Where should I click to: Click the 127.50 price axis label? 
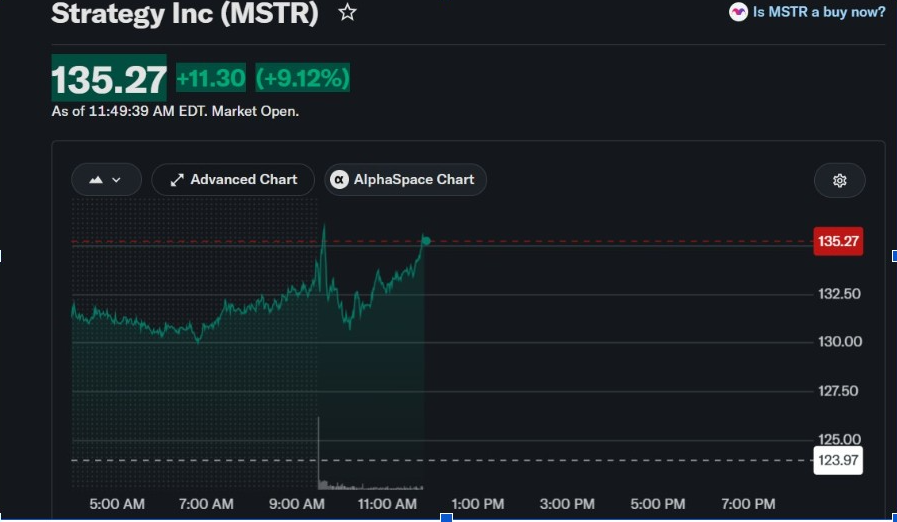[838, 391]
